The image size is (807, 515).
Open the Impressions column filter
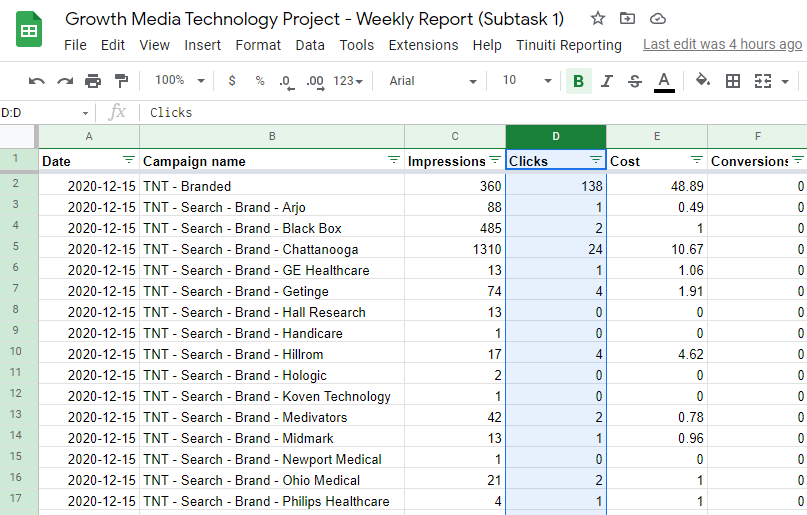click(x=495, y=160)
